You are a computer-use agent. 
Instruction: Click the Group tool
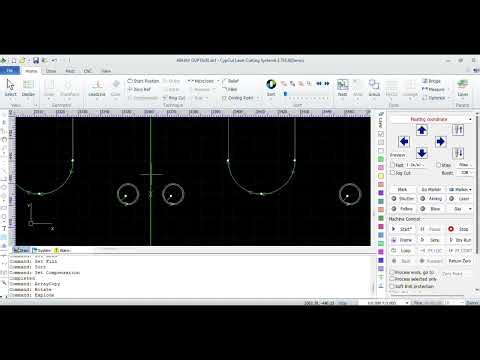pyautogui.click(x=374, y=88)
